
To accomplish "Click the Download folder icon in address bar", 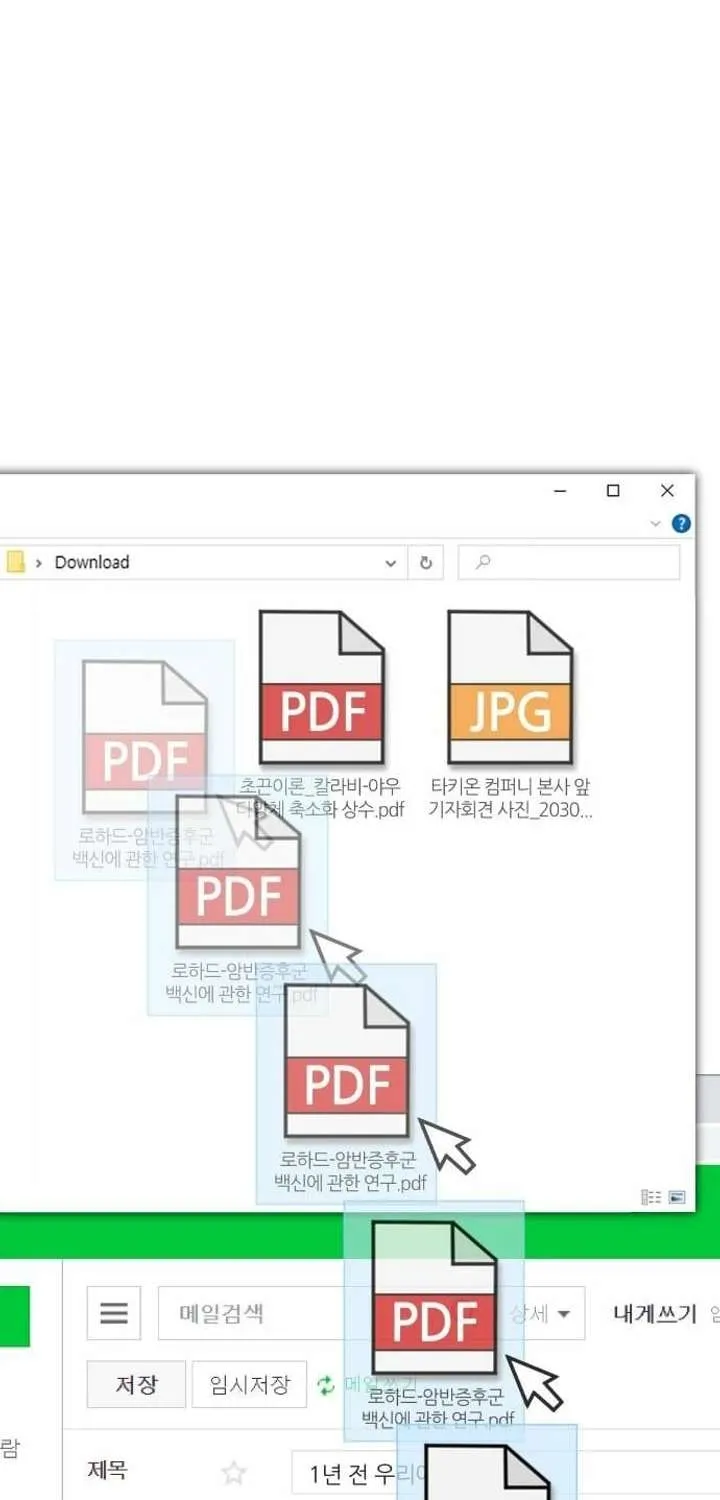I will 15,562.
